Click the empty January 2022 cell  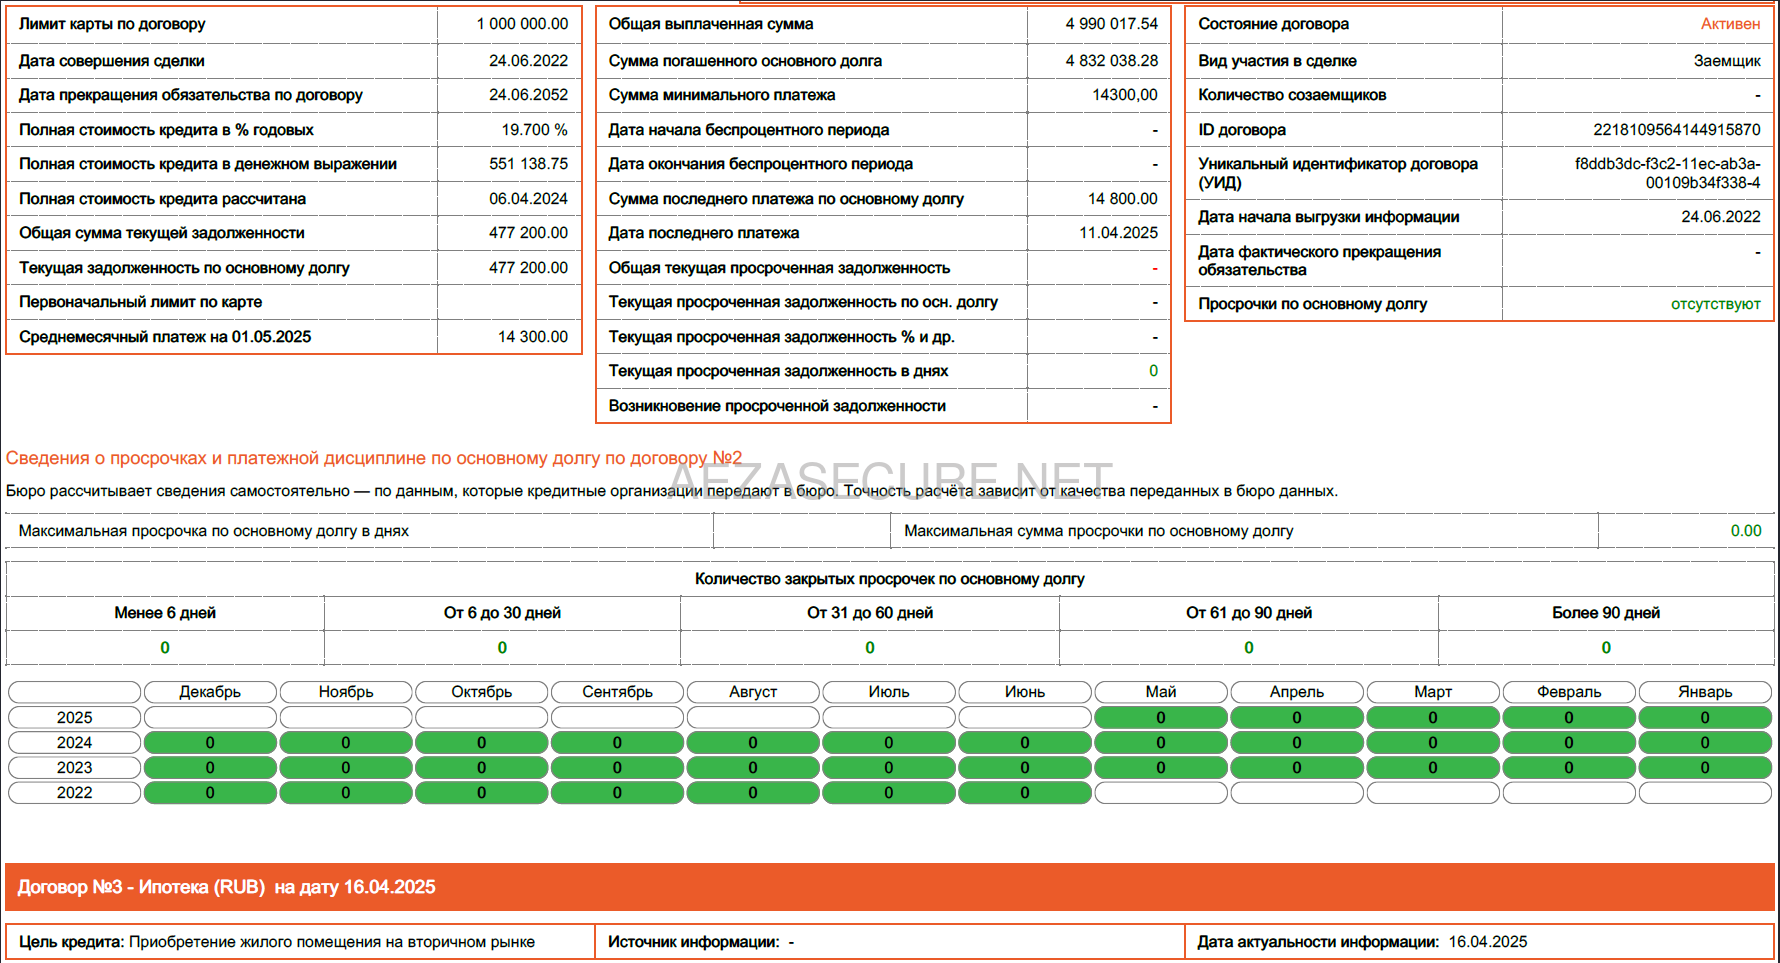[x=1705, y=792]
